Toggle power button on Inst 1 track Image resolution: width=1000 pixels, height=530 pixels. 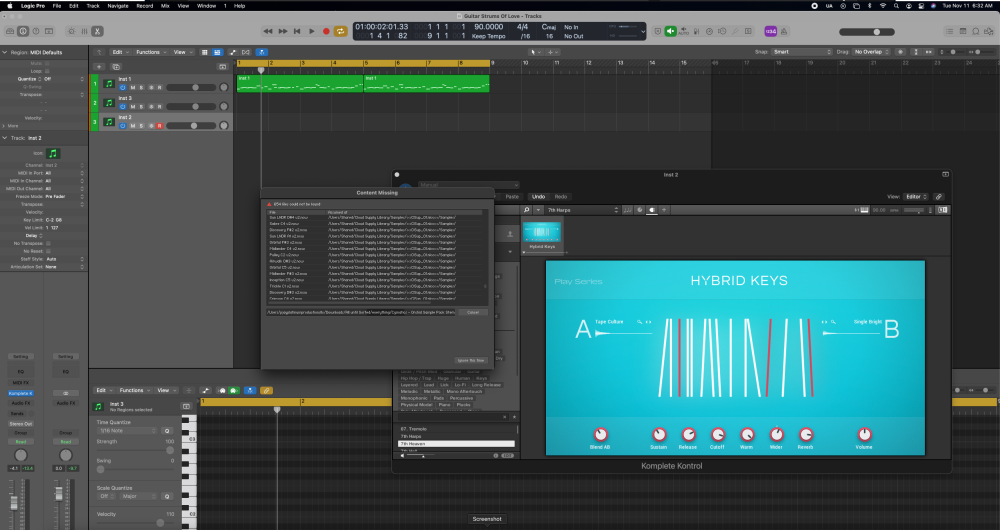pos(123,87)
